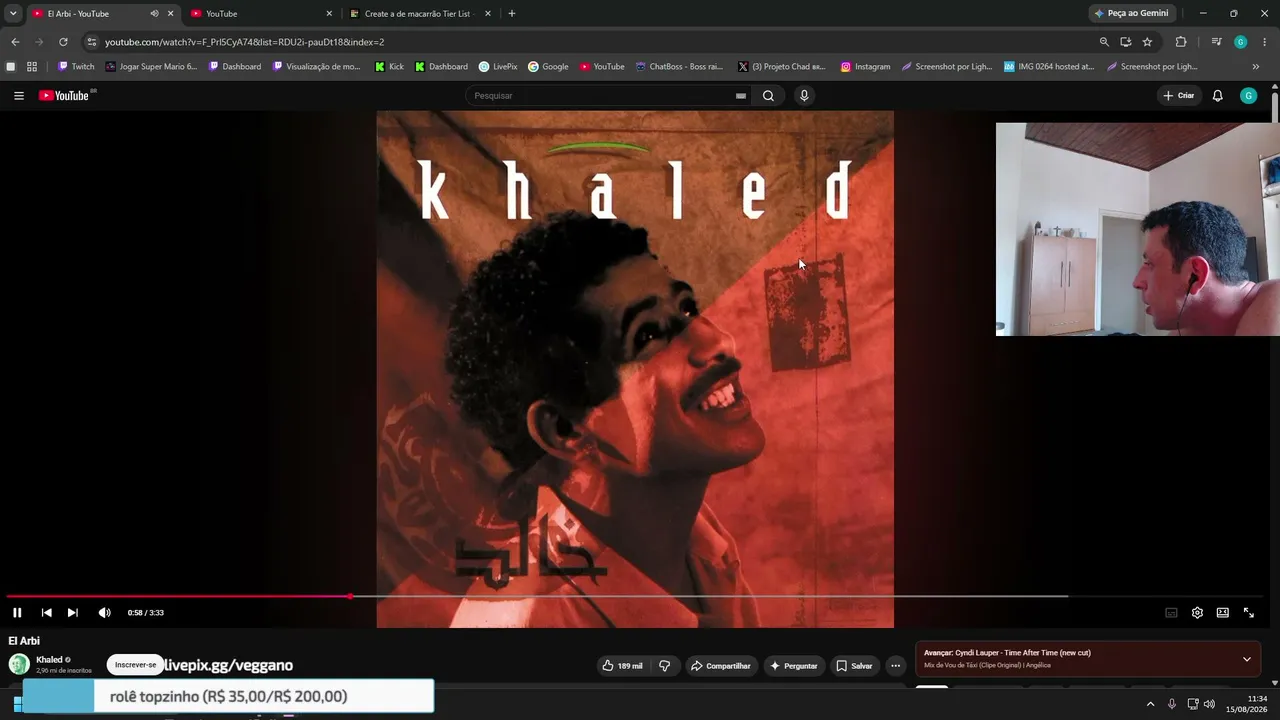
Task: Open on-screen keyboard in search box
Action: [740, 96]
